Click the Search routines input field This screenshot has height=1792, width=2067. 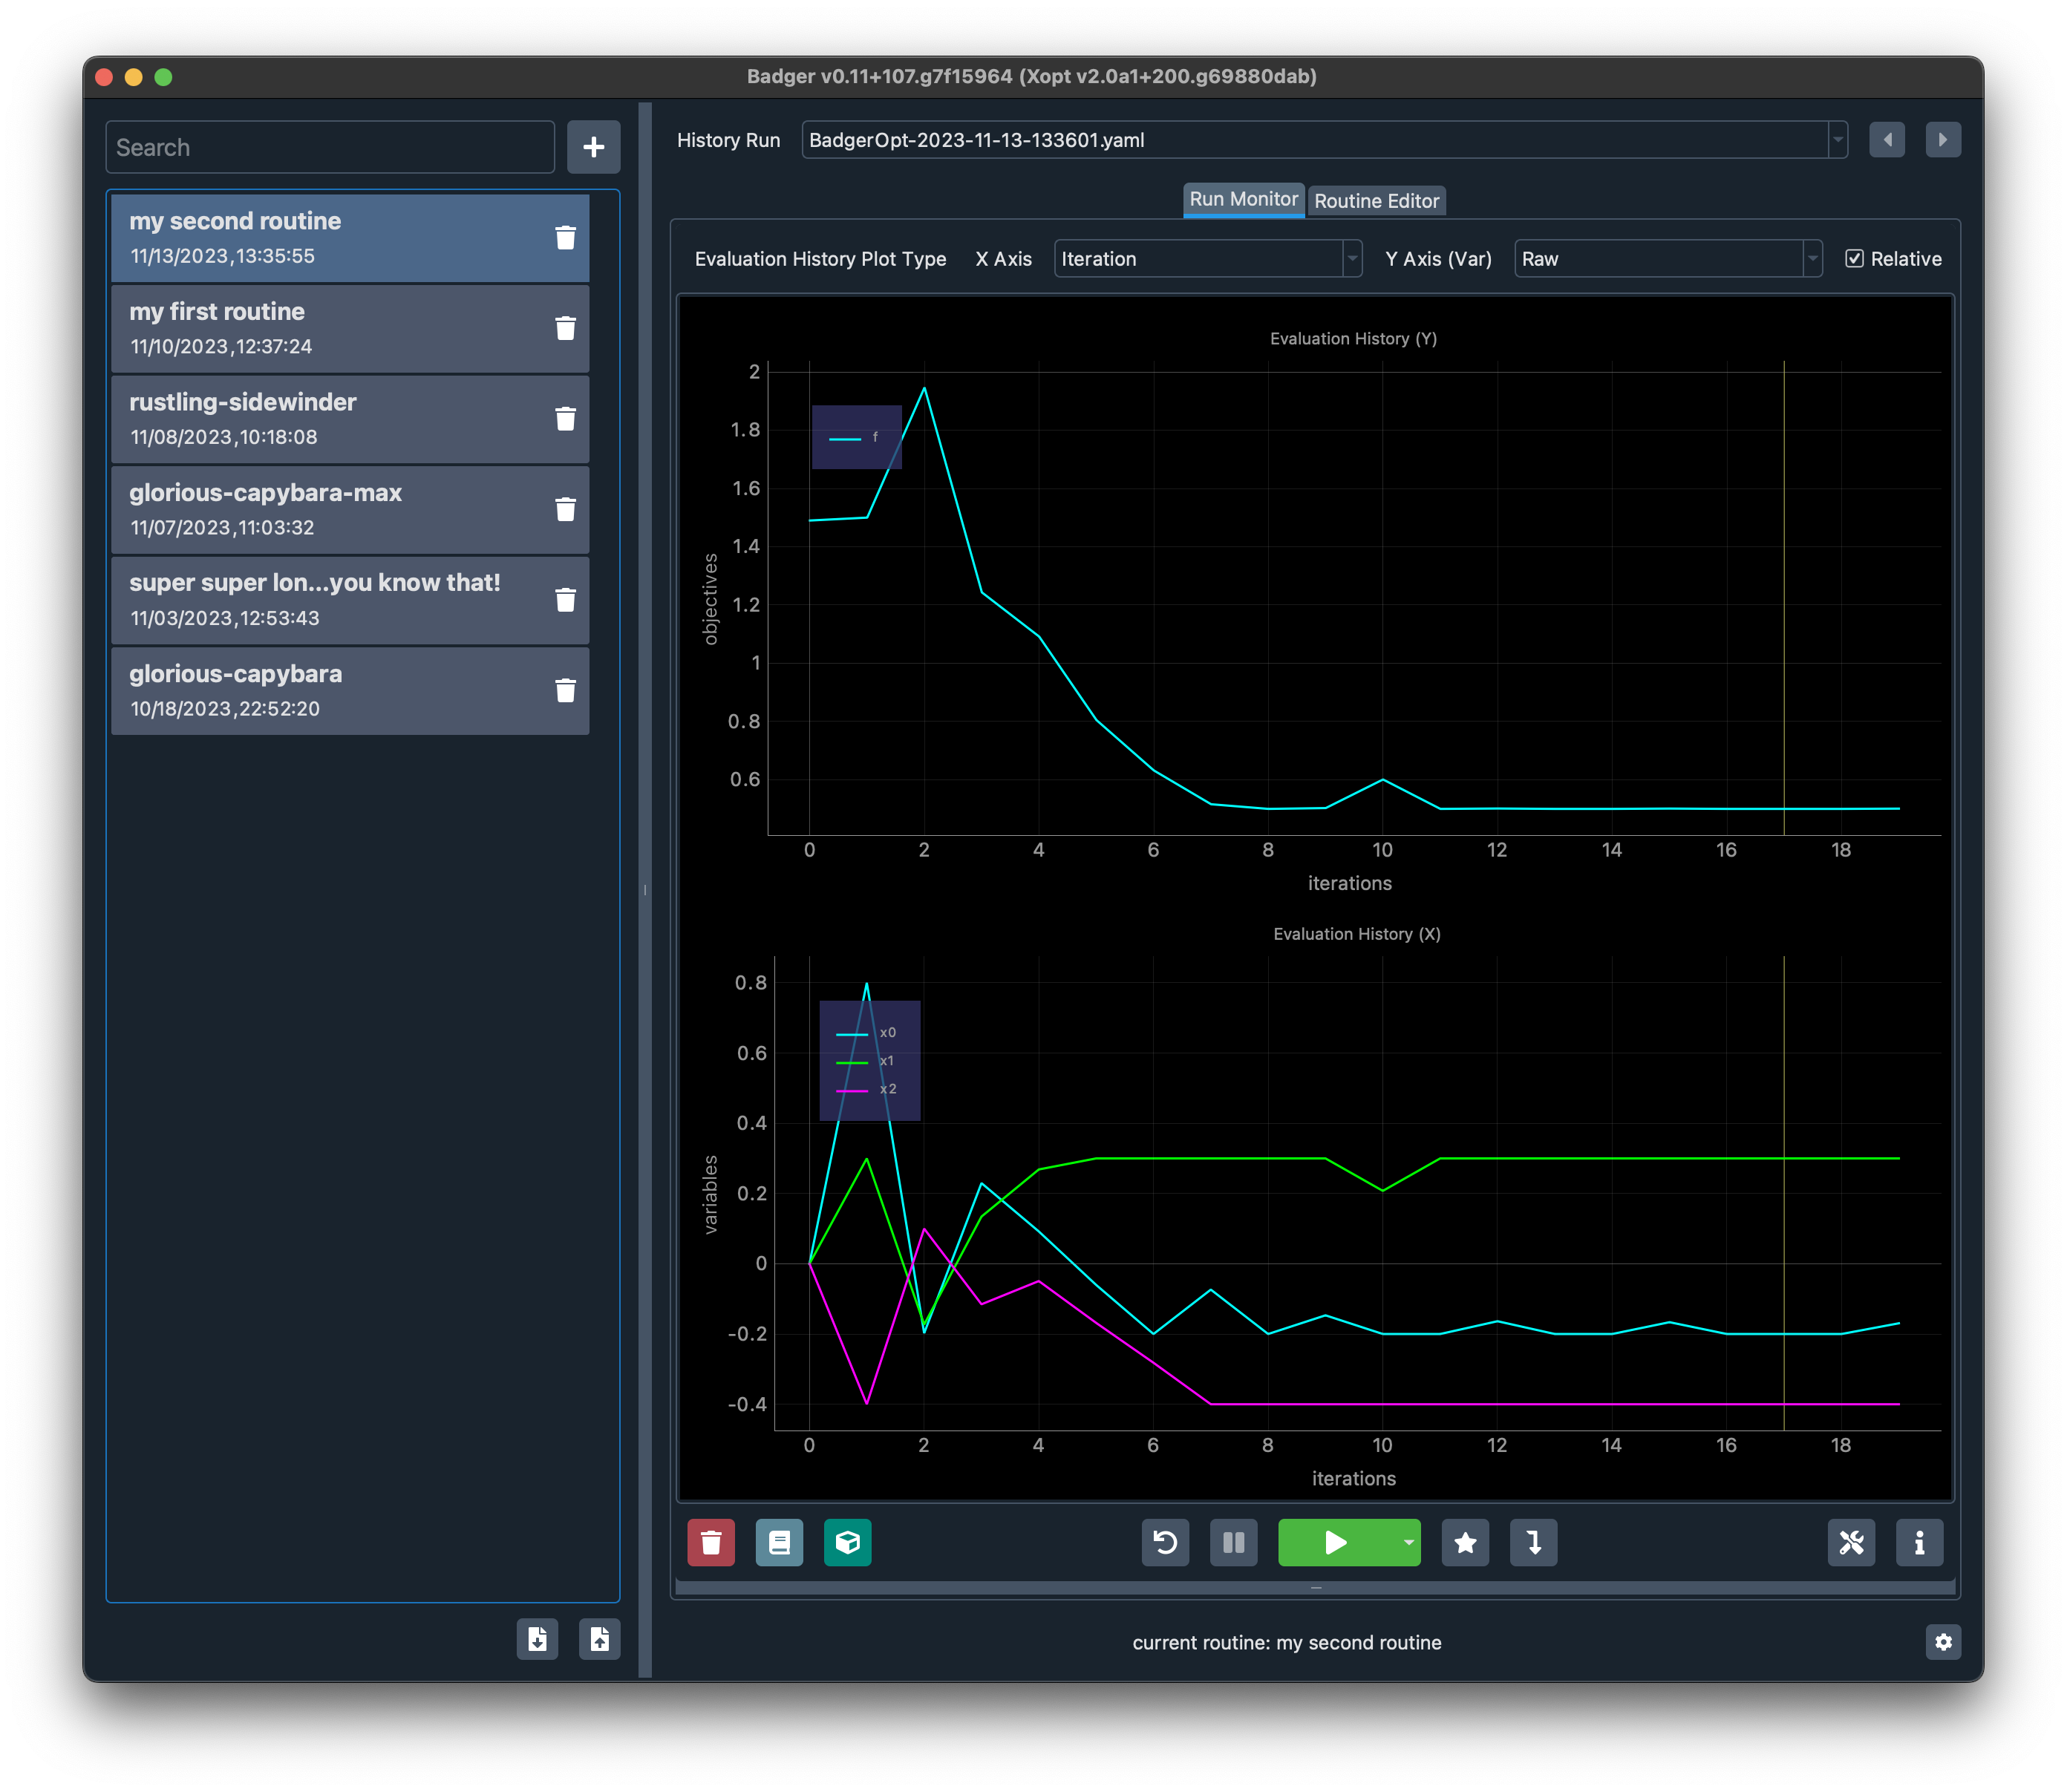click(x=330, y=147)
